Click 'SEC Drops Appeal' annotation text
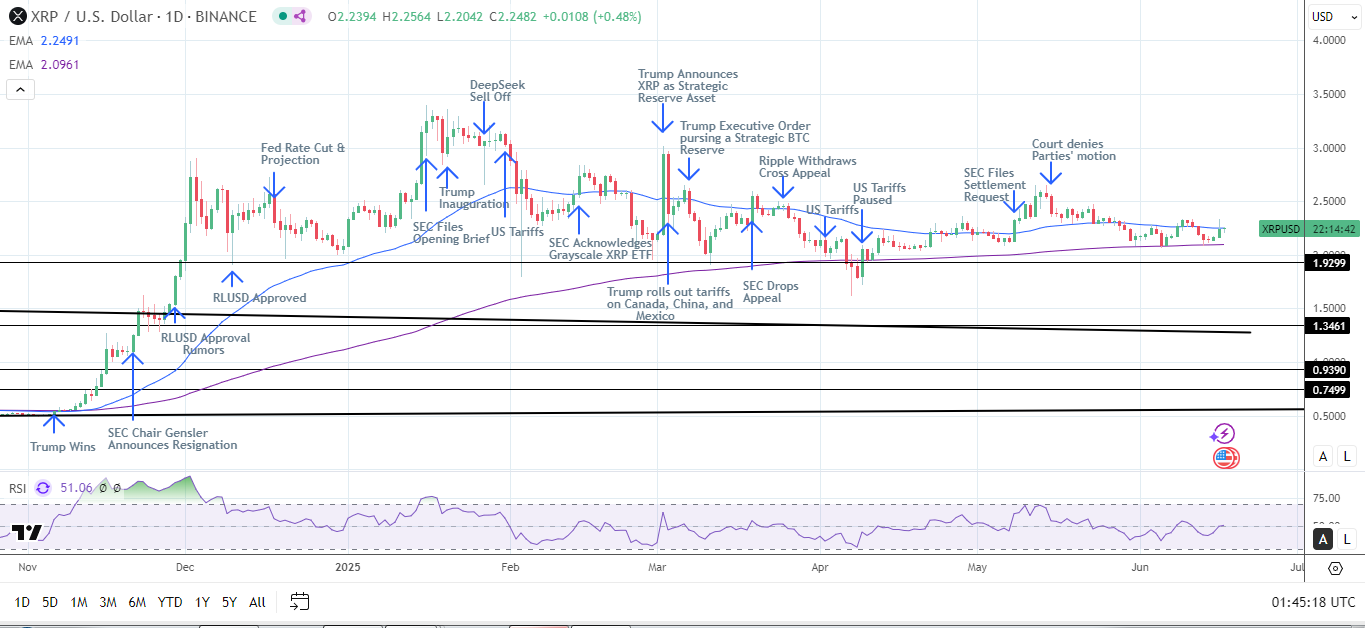Screen dimensions: 1365x628 [771, 292]
